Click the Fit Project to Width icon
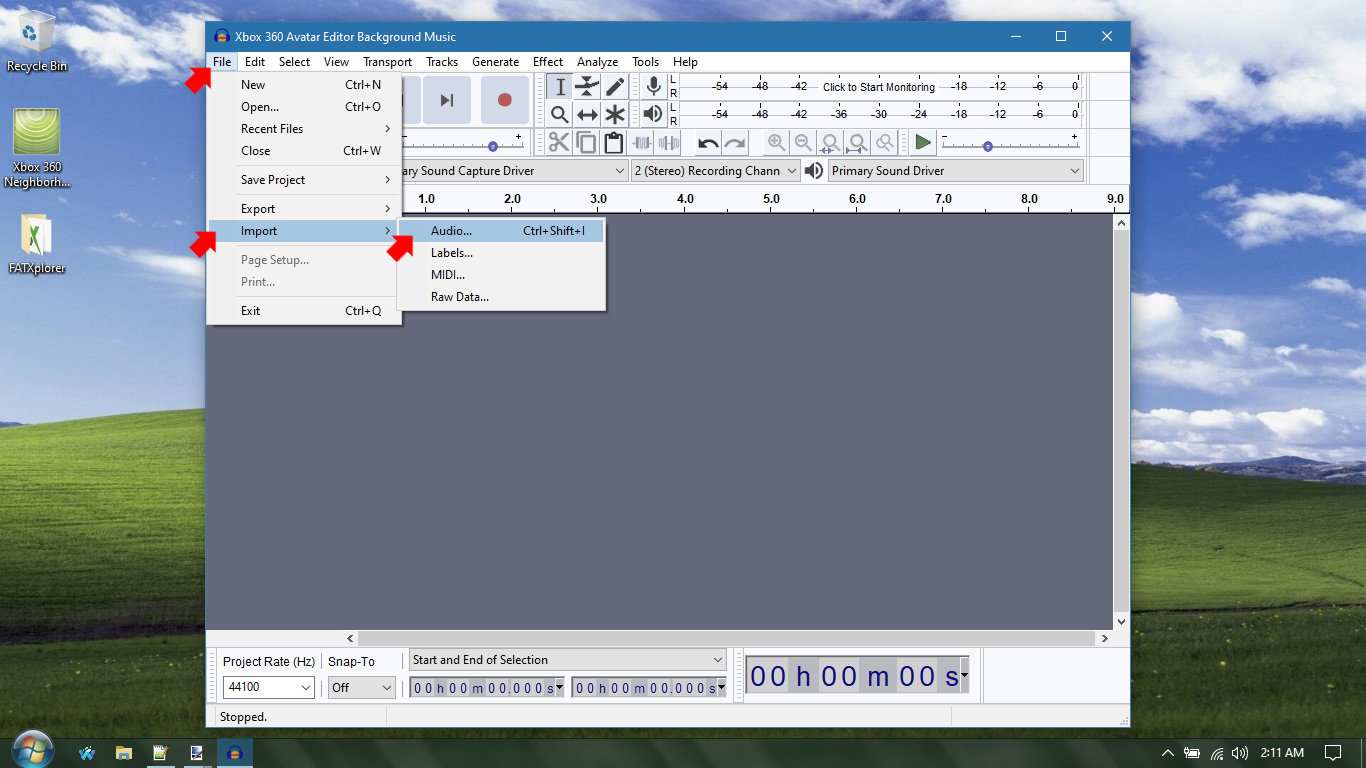Screen dimensions: 1366x768 point(857,143)
